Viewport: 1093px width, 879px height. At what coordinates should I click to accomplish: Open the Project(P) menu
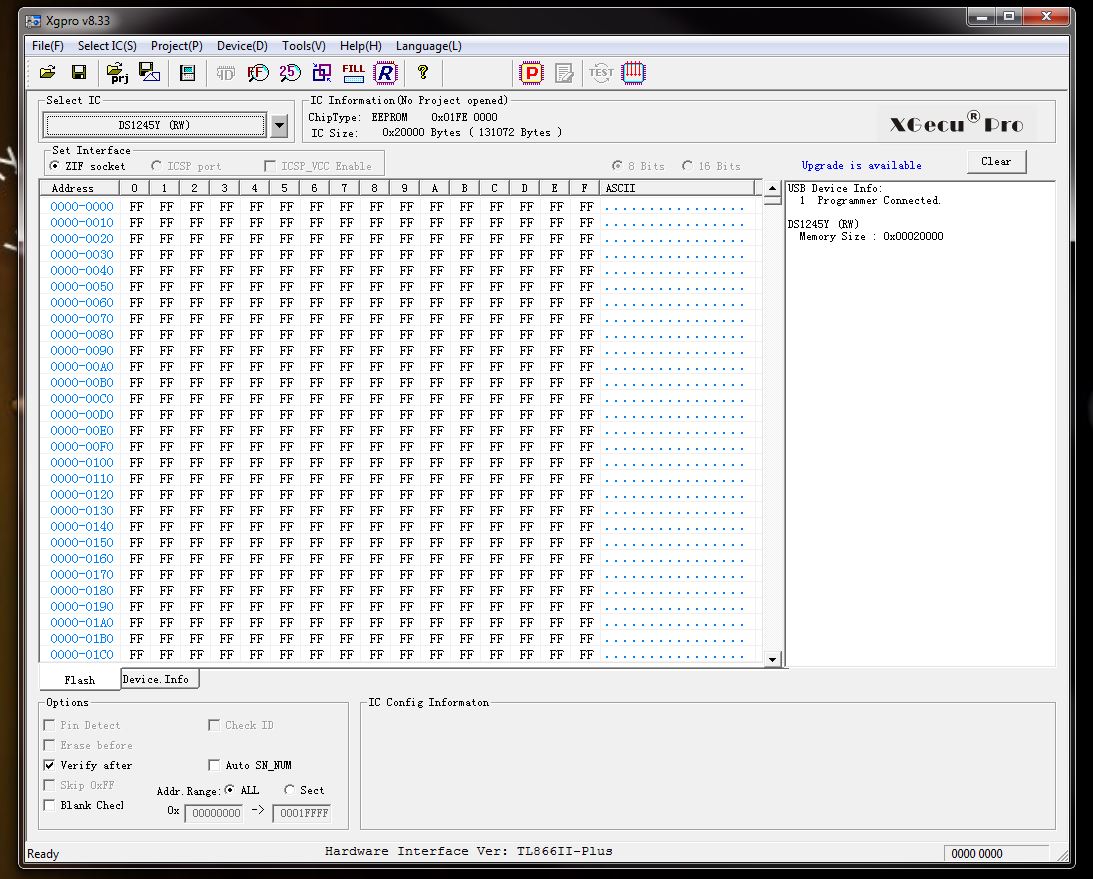176,46
